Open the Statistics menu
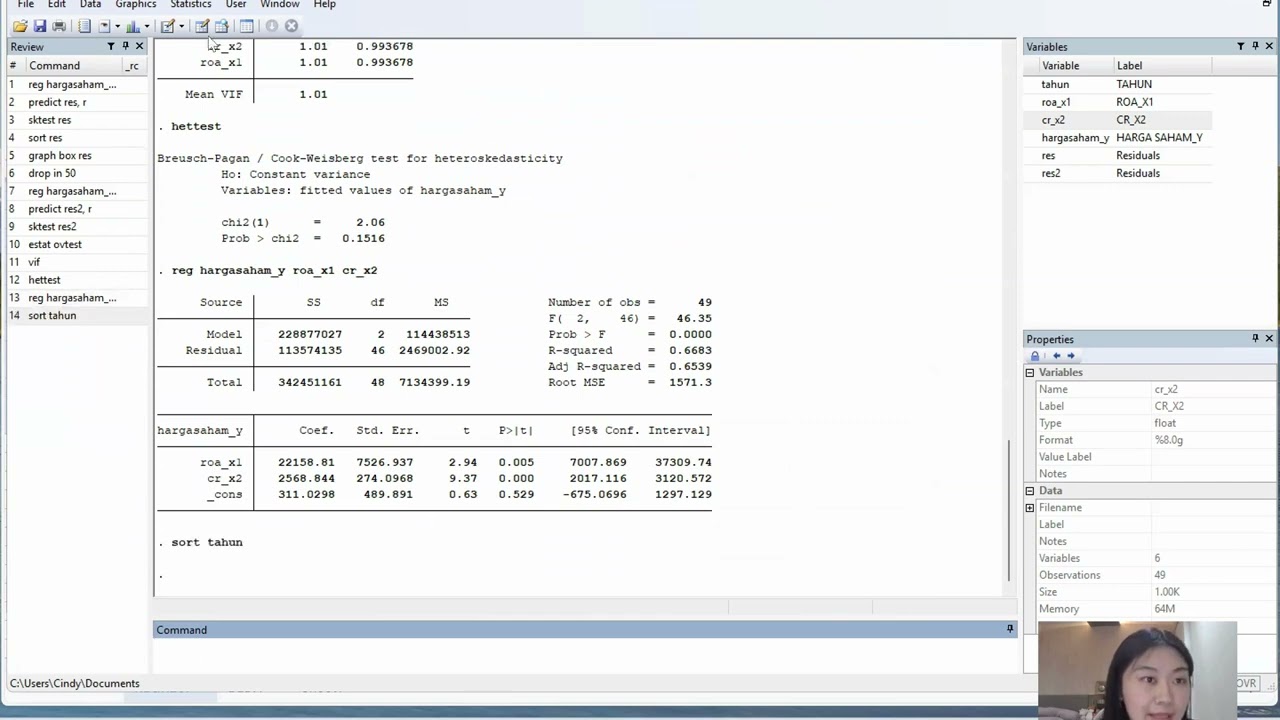This screenshot has height=720, width=1280. pyautogui.click(x=190, y=5)
